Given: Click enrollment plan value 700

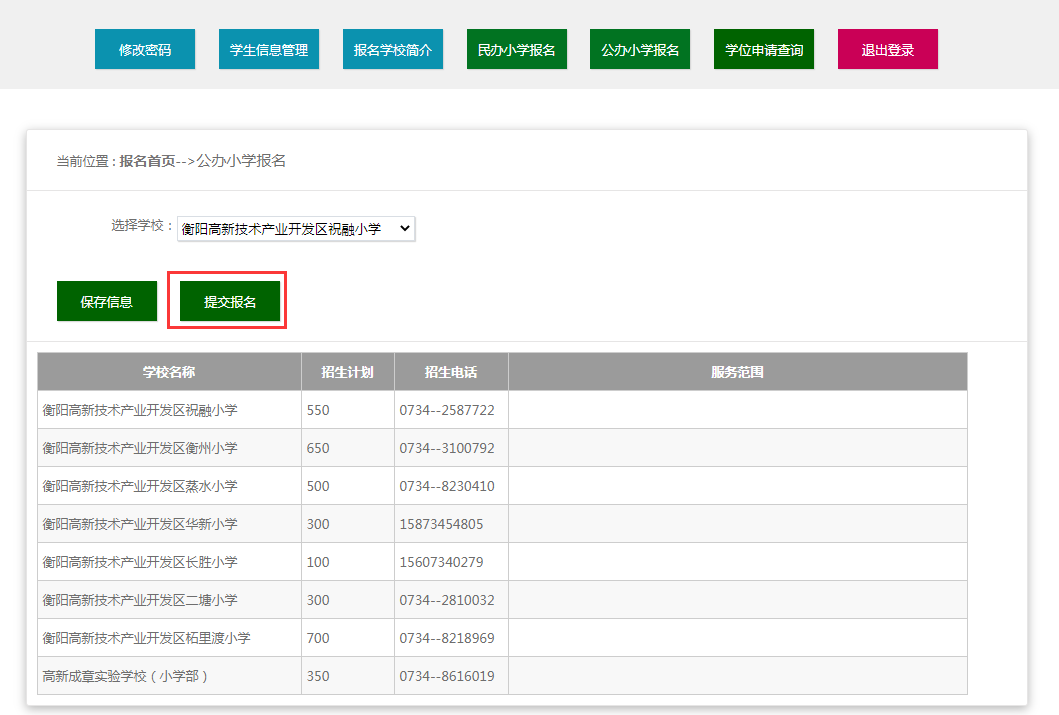Looking at the screenshot, I should (317, 638).
